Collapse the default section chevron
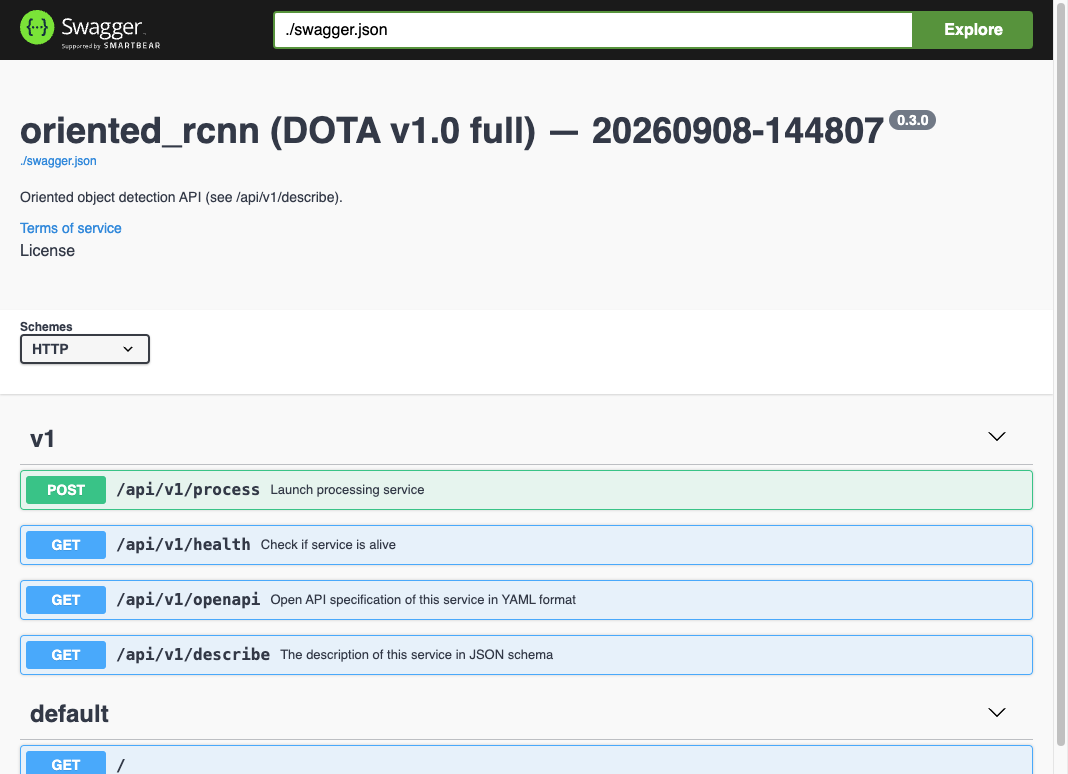1068x774 pixels. tap(996, 713)
